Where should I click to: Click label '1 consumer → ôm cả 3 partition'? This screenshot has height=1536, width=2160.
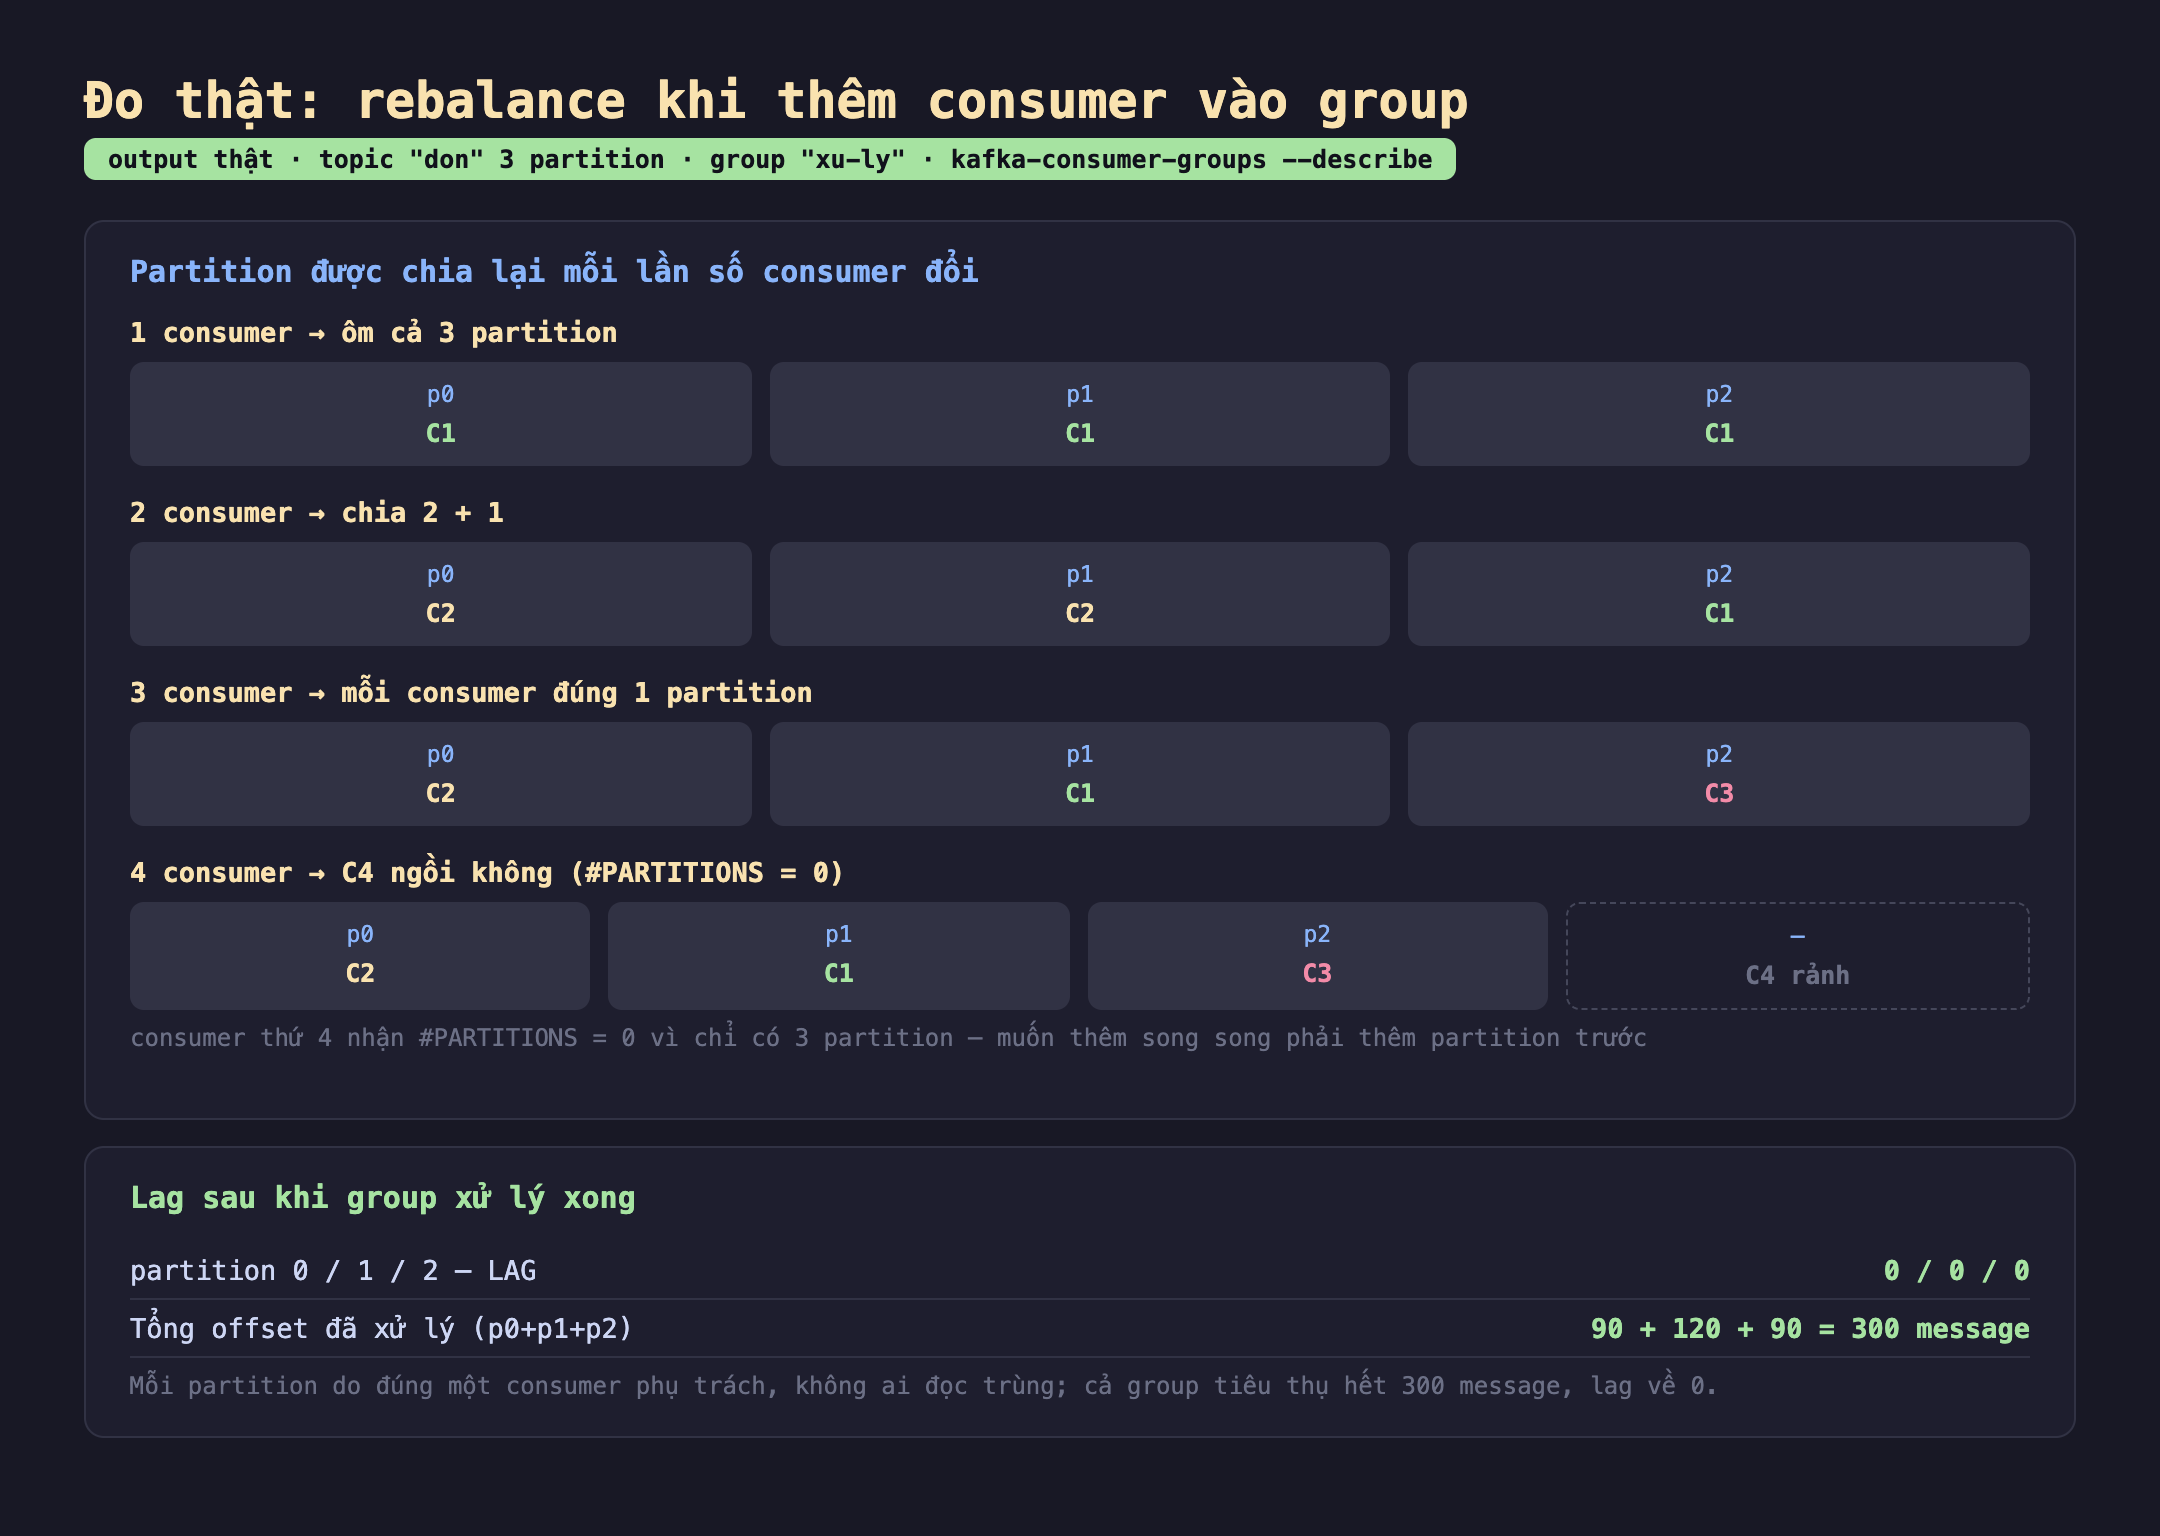[373, 332]
